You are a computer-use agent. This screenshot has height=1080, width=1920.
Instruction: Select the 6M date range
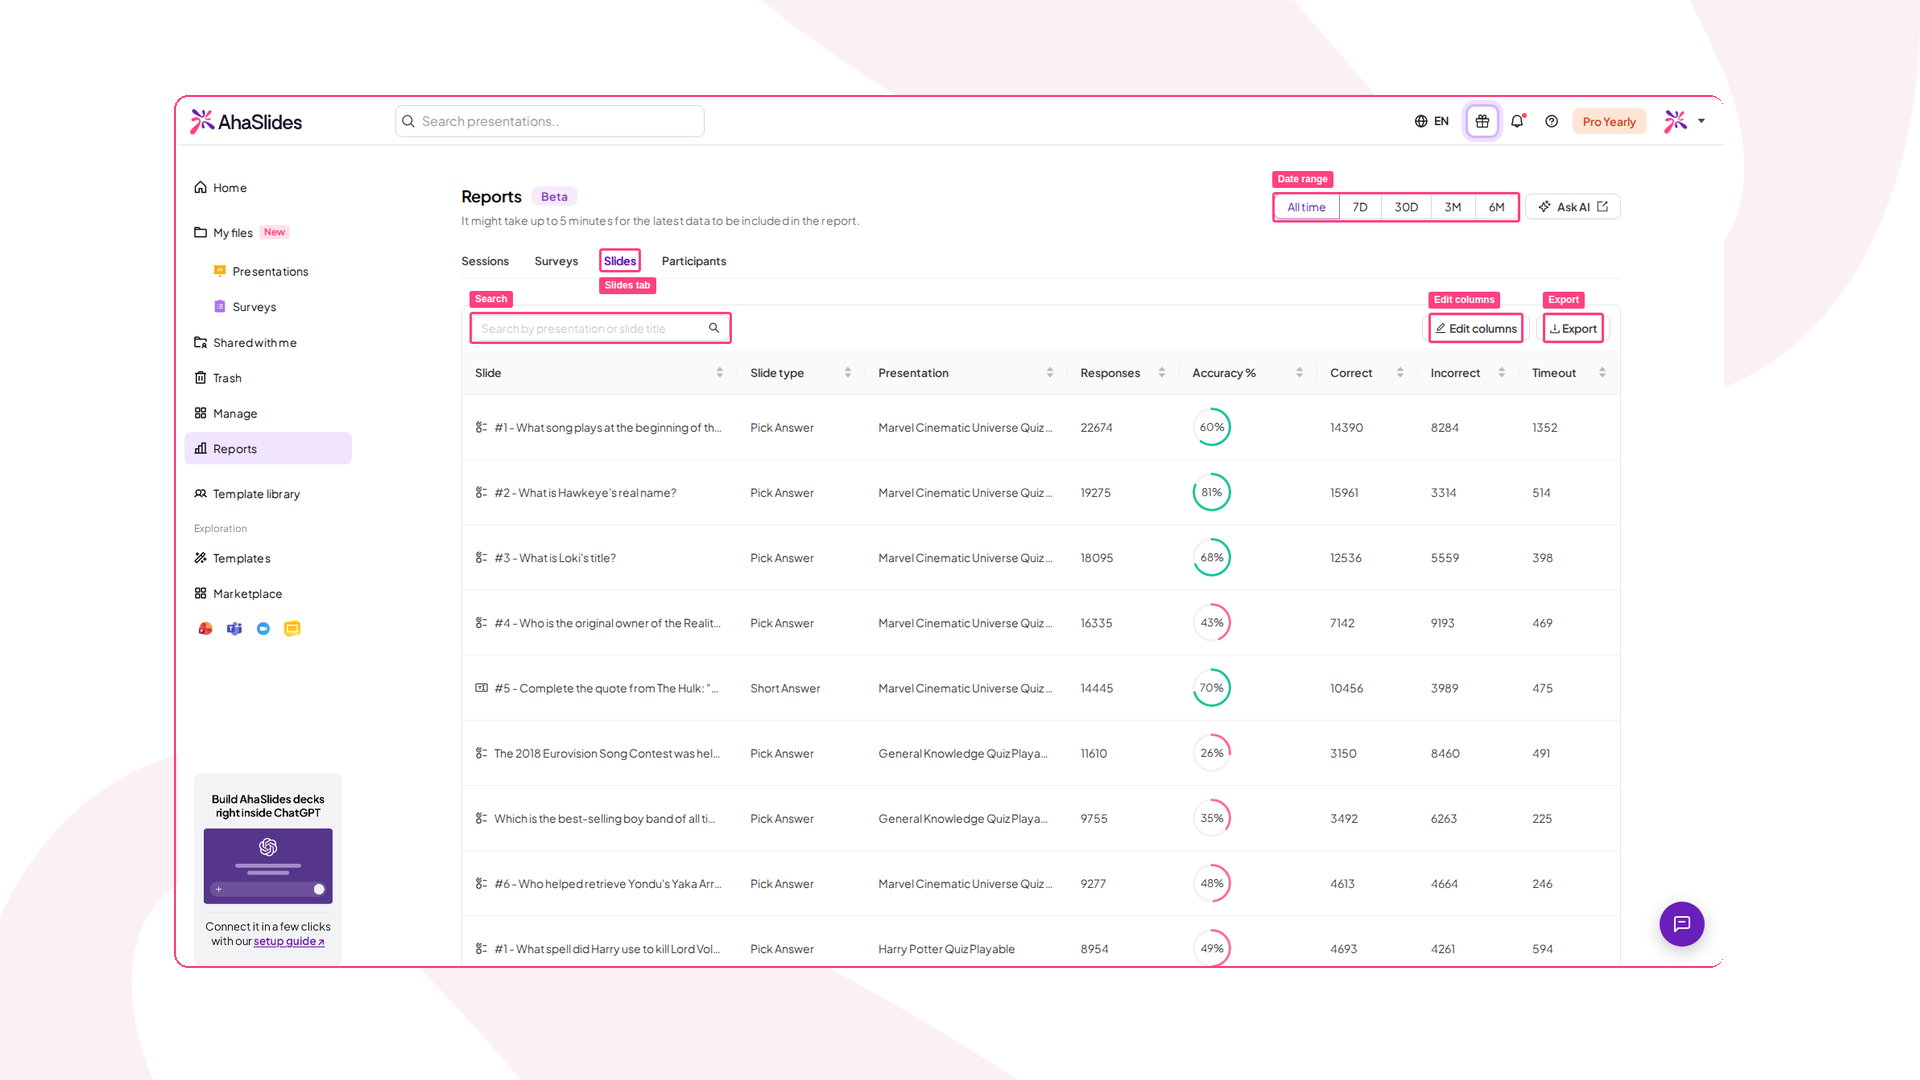(x=1496, y=207)
